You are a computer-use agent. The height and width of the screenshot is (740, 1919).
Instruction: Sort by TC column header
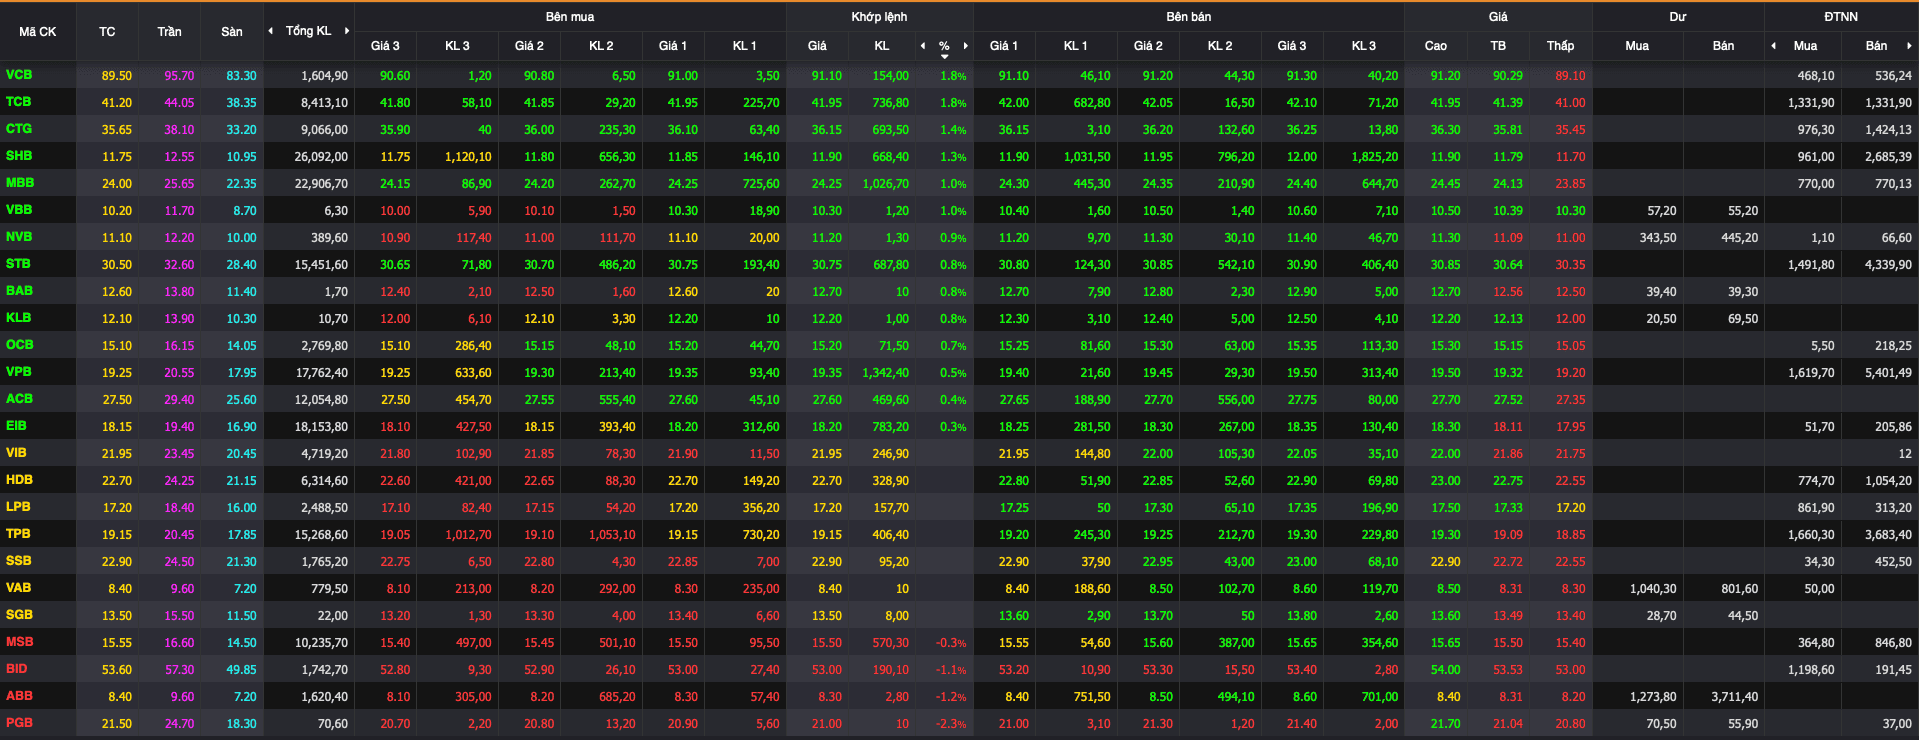107,32
